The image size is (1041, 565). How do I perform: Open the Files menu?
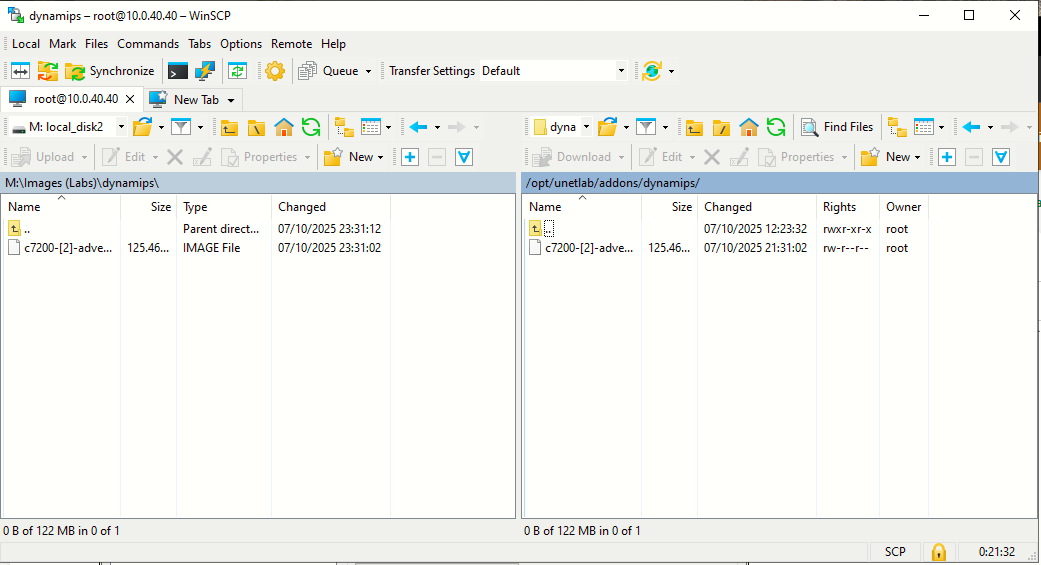96,44
